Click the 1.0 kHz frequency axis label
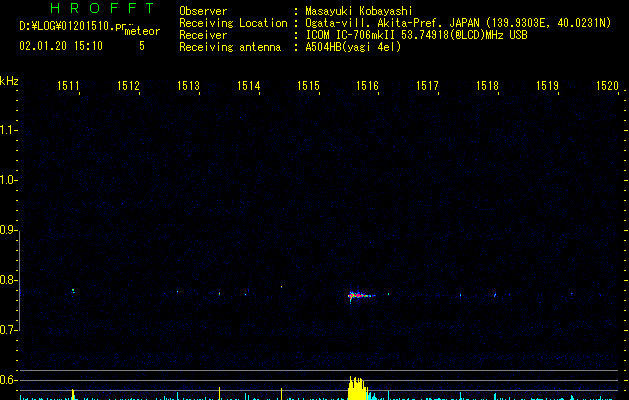629x400 pixels. [x=8, y=180]
